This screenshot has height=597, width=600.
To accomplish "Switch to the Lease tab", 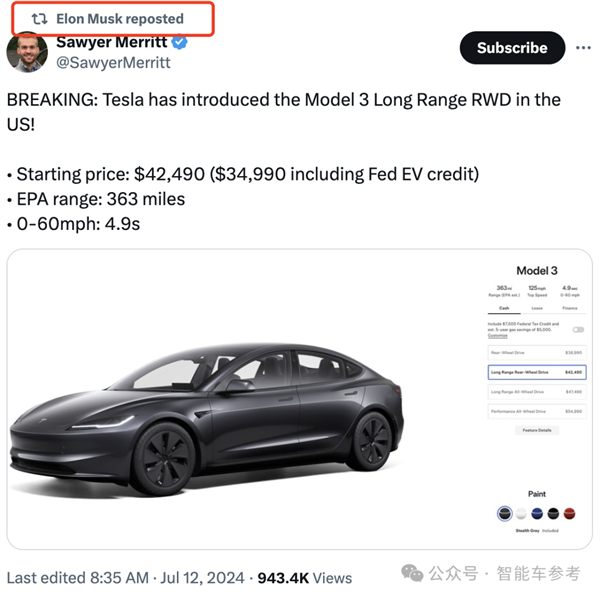I will (x=536, y=308).
